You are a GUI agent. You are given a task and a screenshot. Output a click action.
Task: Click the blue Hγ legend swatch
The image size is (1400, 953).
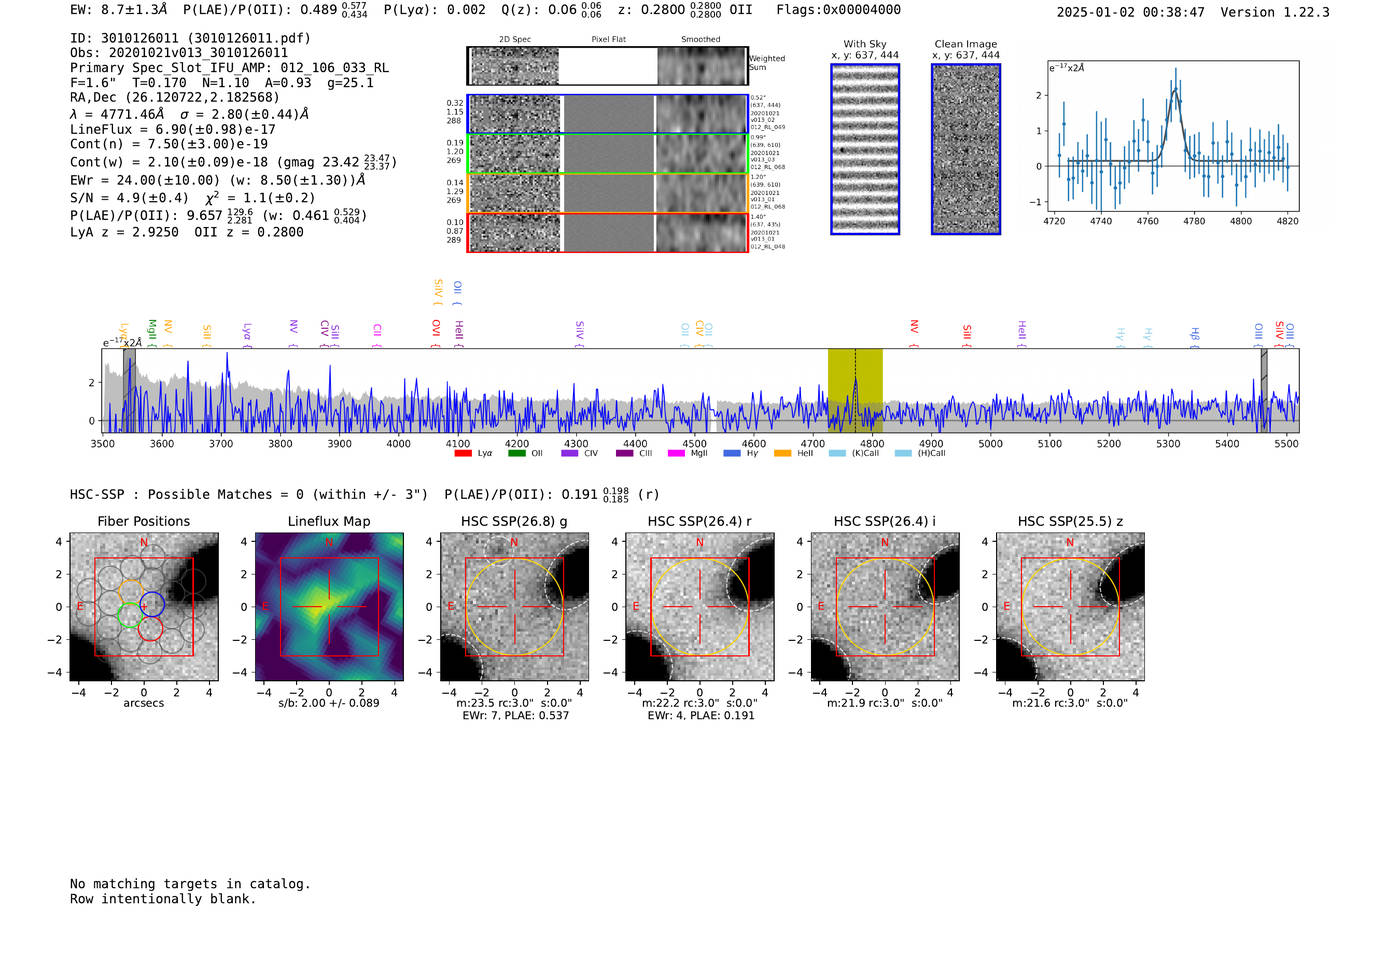tap(732, 453)
